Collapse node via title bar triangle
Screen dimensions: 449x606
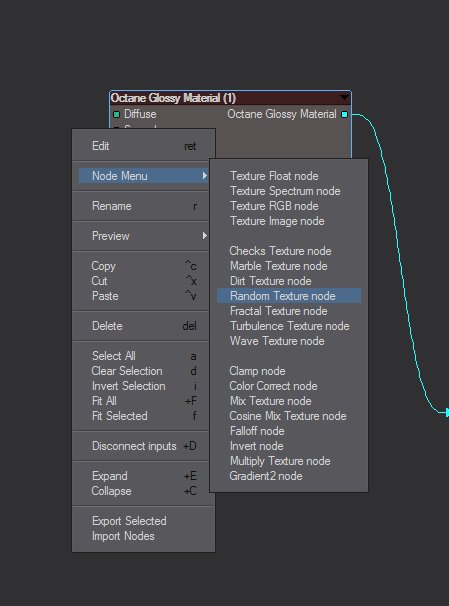344,98
